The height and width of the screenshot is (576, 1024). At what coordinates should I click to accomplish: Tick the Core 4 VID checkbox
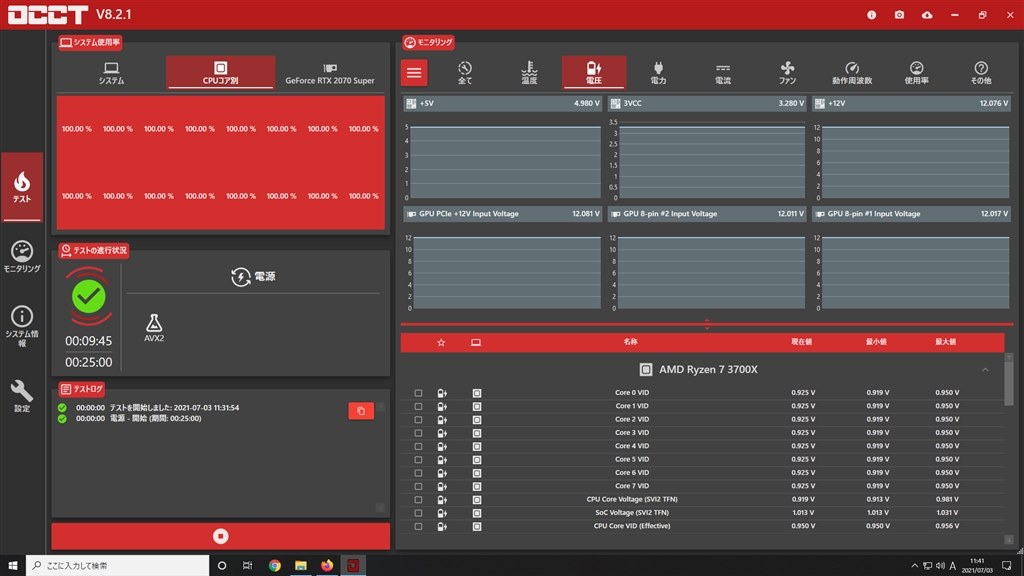click(x=418, y=447)
